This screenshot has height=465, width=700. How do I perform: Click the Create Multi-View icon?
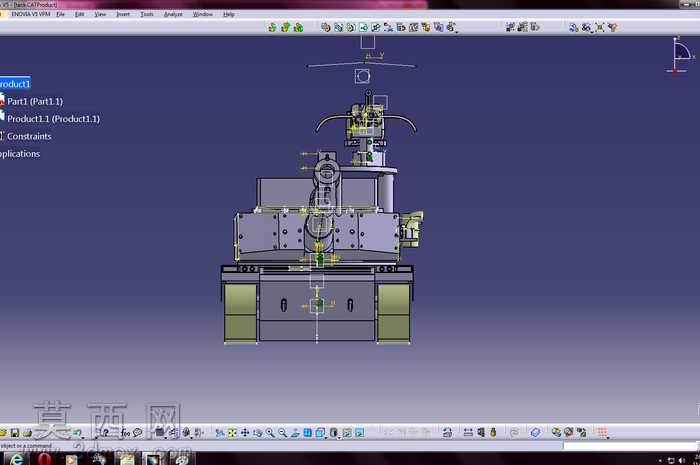point(308,432)
